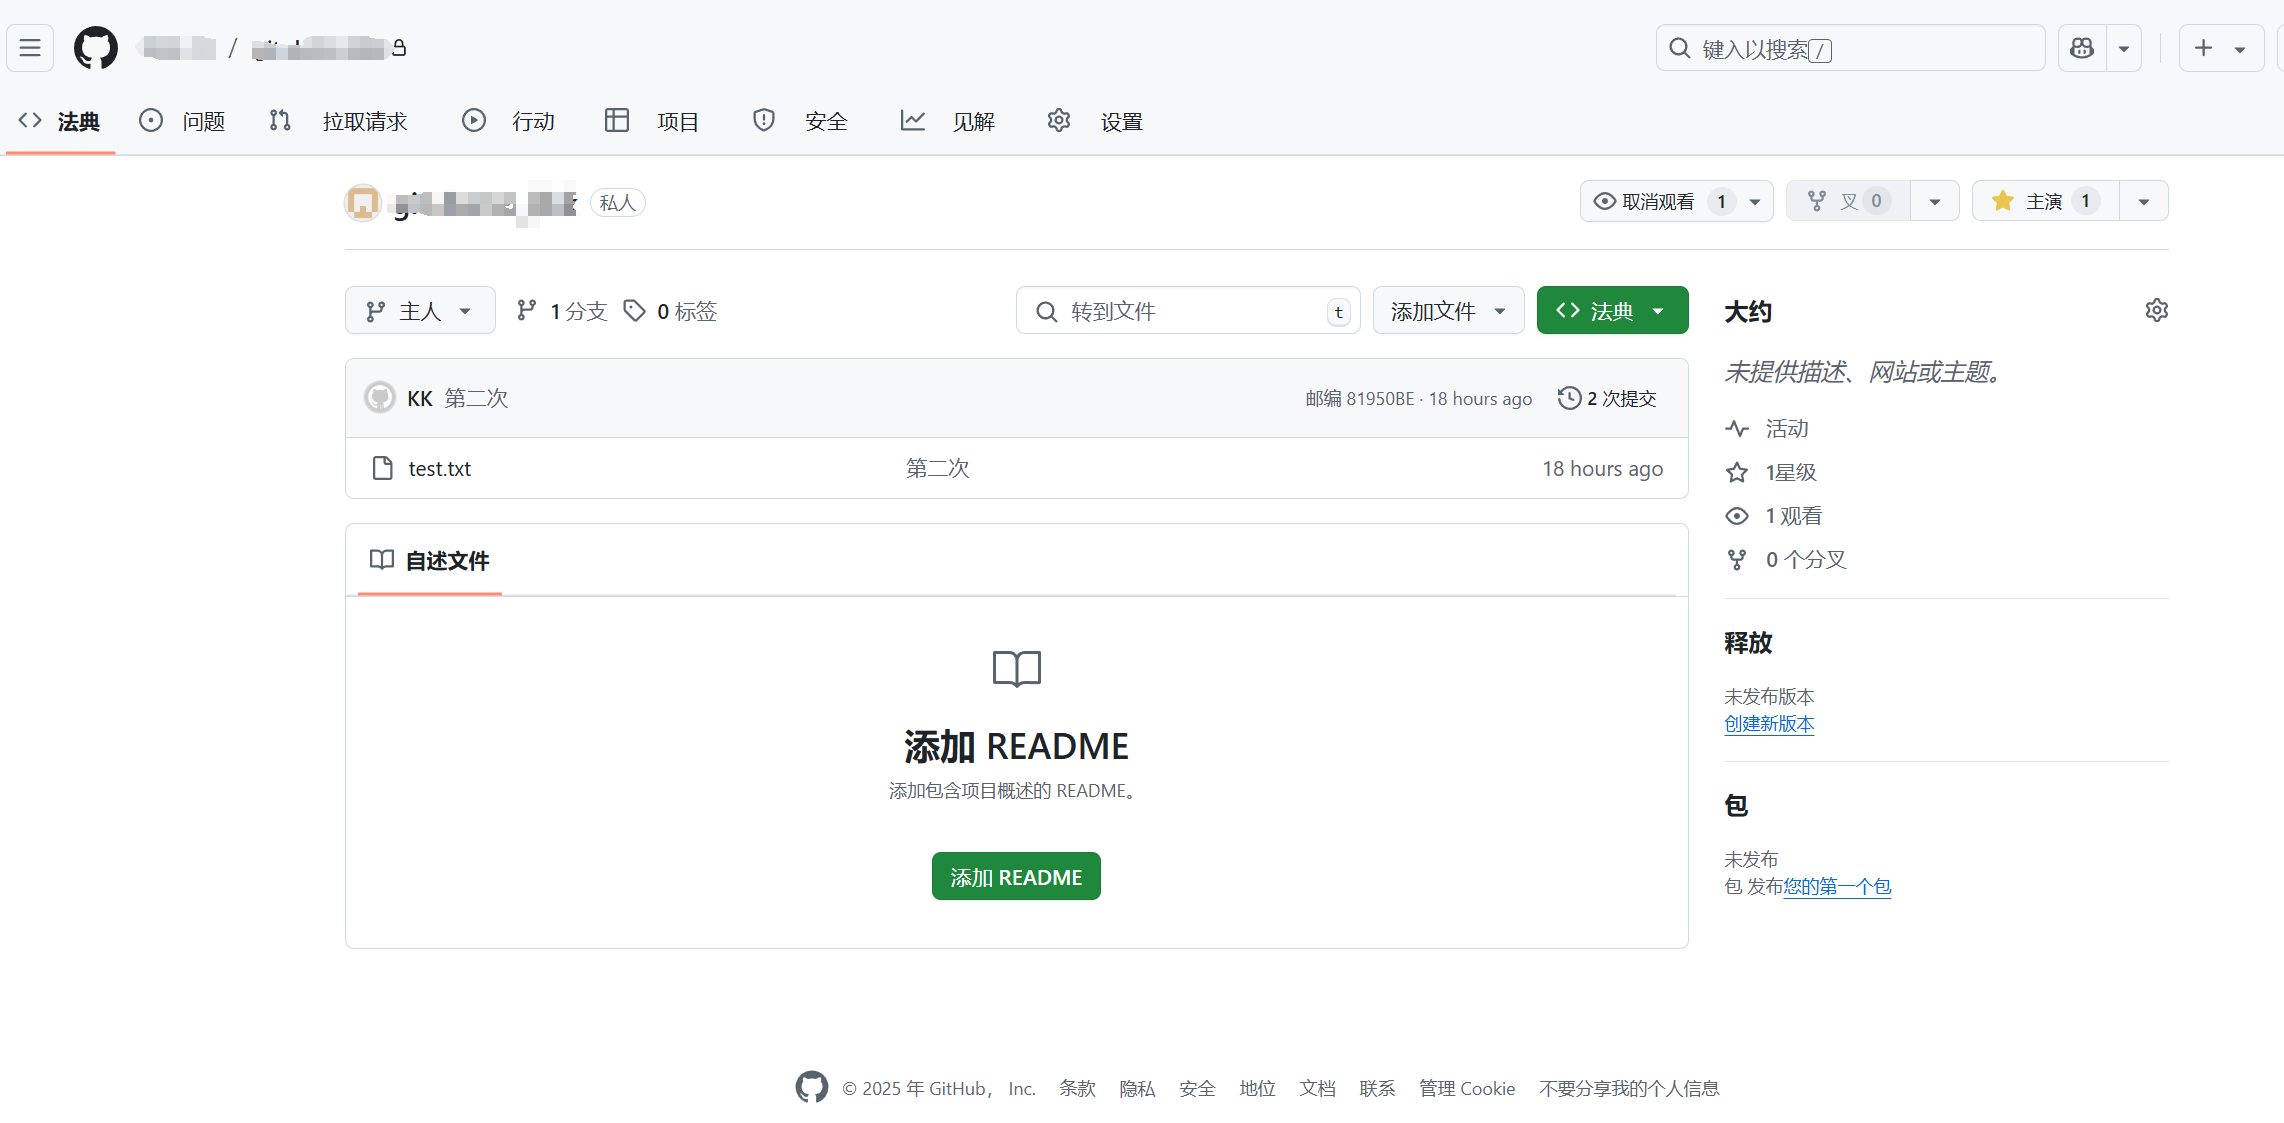The height and width of the screenshot is (1123, 2284).
Task: Click the GitHub logo in the top bar
Action: tap(95, 47)
